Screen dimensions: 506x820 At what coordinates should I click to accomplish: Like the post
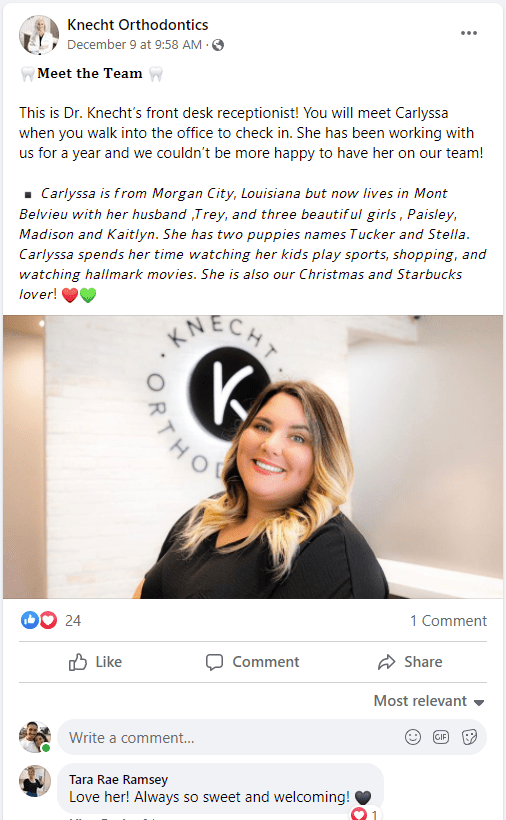95,662
